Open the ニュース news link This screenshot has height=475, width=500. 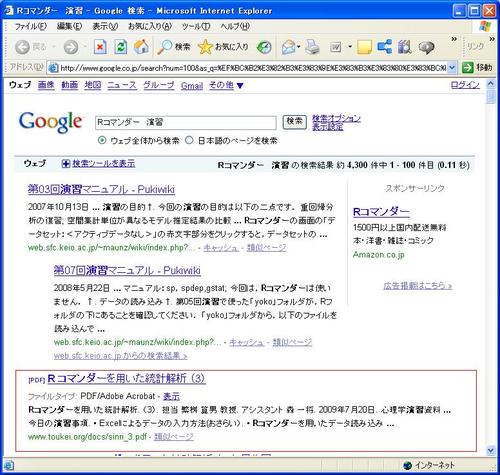pos(122,85)
